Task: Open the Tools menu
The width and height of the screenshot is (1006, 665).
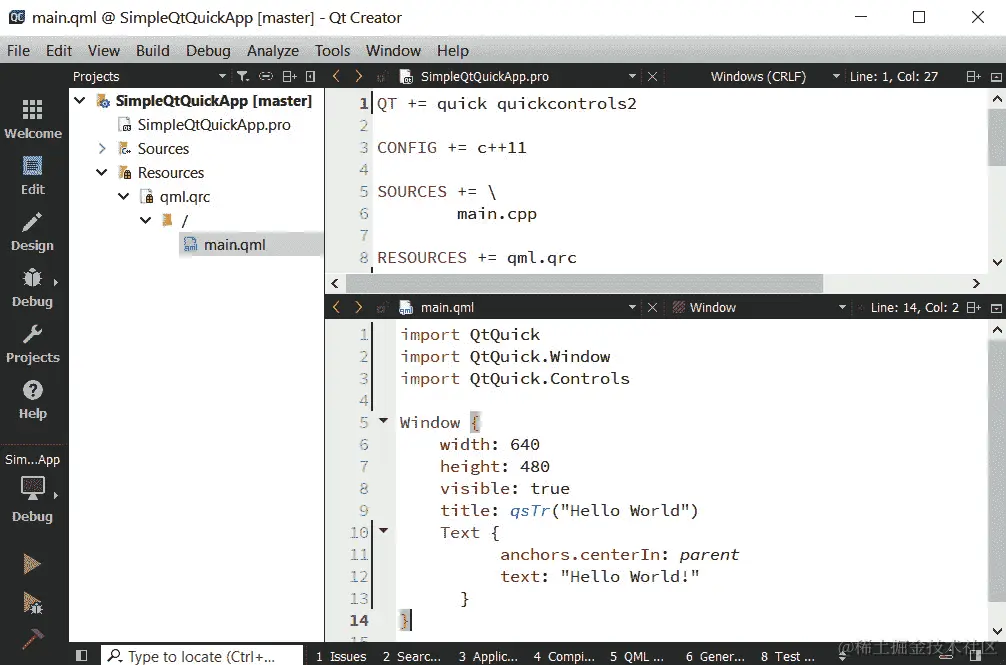Action: coord(332,51)
